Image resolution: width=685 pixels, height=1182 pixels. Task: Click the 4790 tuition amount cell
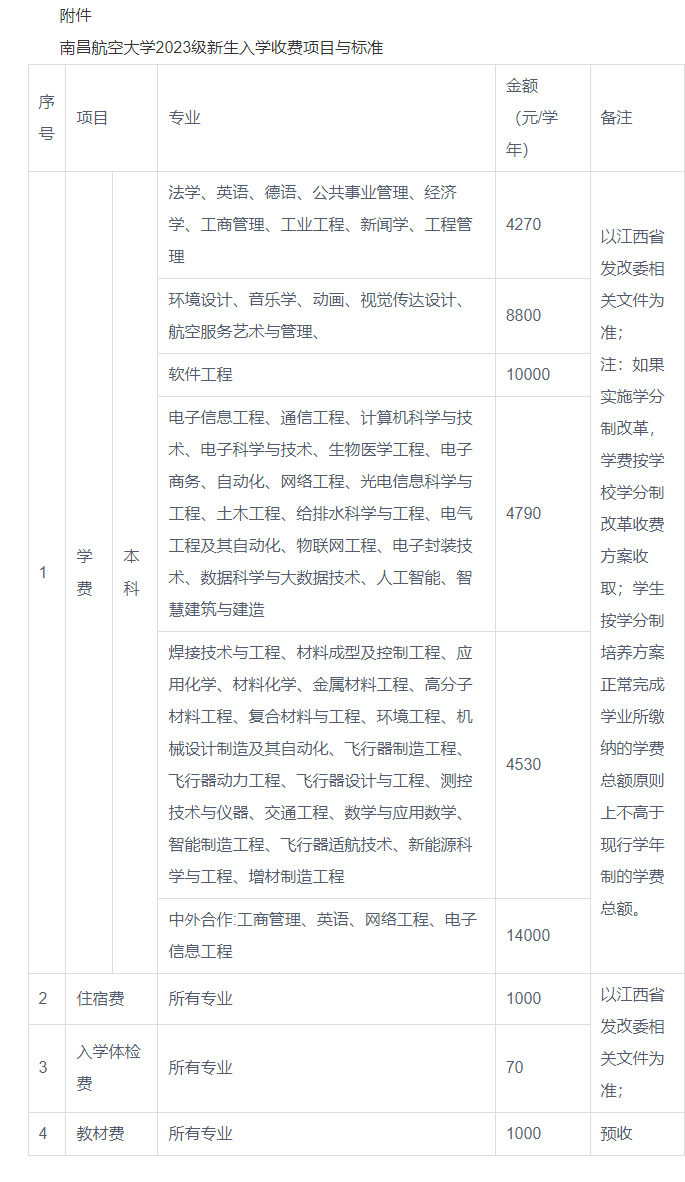coord(543,514)
